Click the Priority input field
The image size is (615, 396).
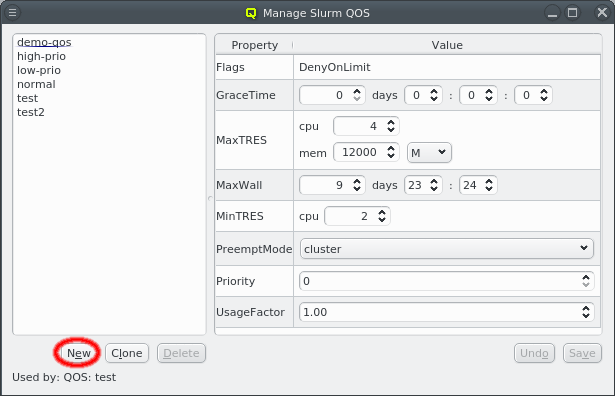coord(446,281)
